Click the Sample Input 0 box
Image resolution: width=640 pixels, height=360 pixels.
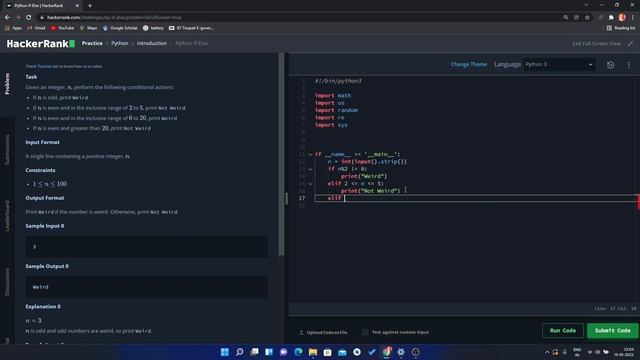pyautogui.click(x=146, y=247)
